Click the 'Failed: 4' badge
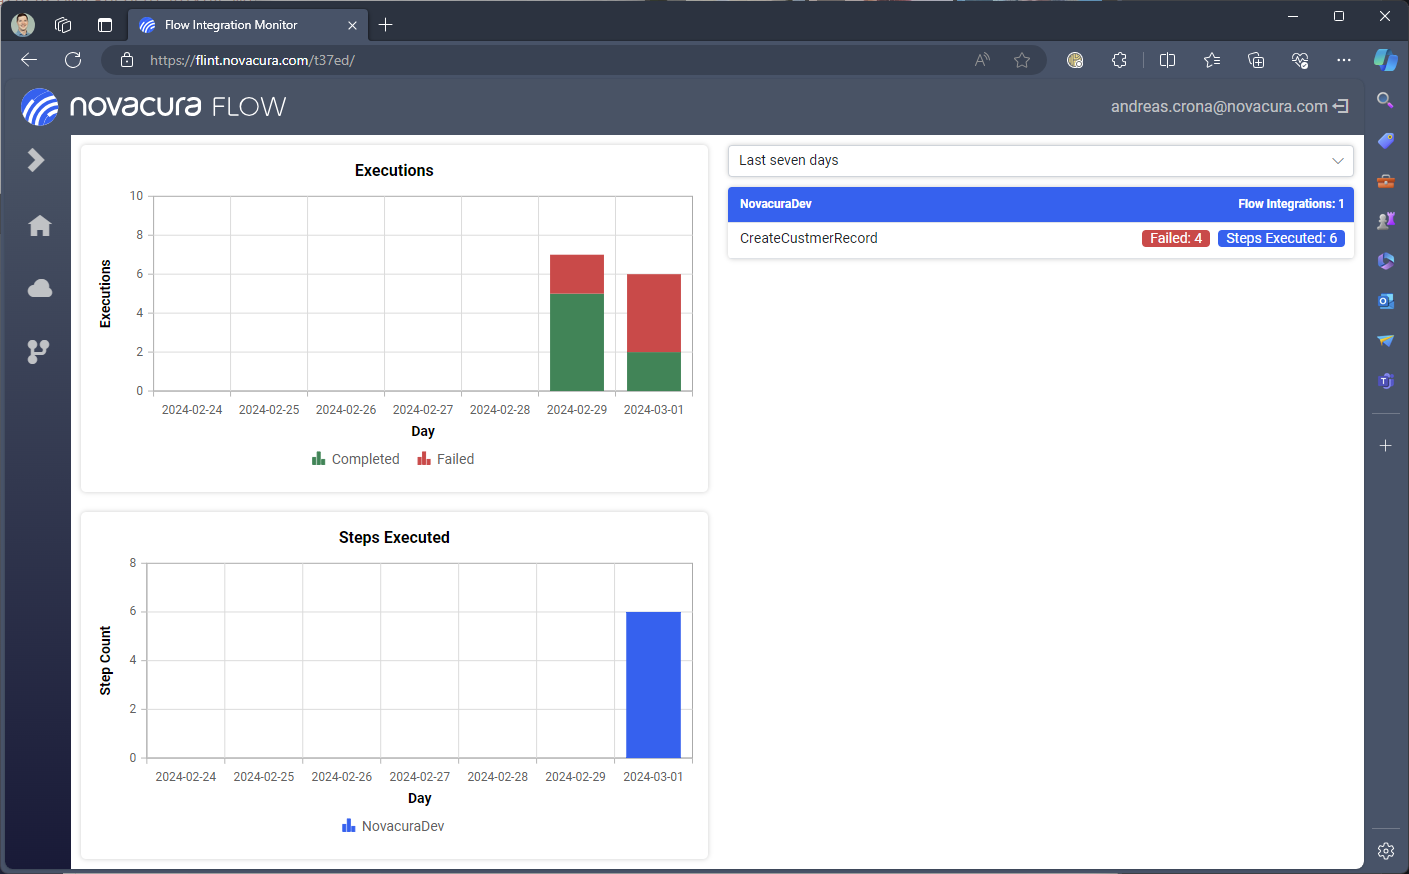The width and height of the screenshot is (1409, 874). pos(1175,239)
